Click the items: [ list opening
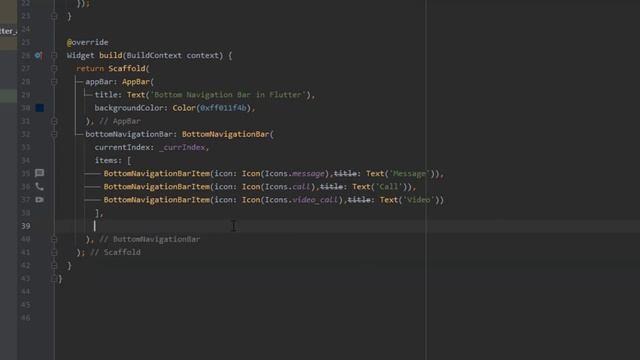This screenshot has width=640, height=360. coord(113,160)
